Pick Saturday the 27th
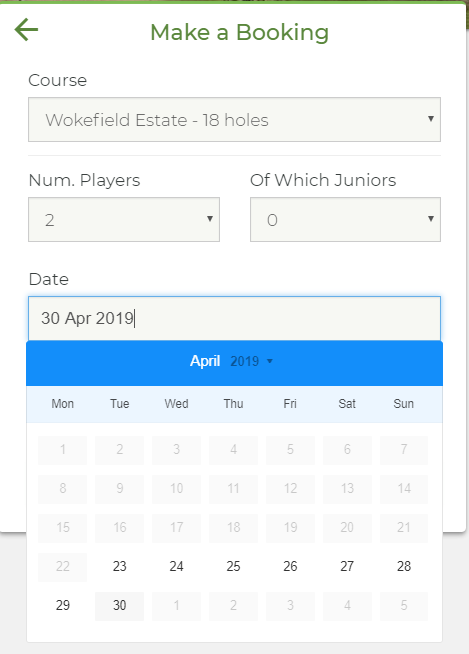The width and height of the screenshot is (469, 654). tap(347, 566)
